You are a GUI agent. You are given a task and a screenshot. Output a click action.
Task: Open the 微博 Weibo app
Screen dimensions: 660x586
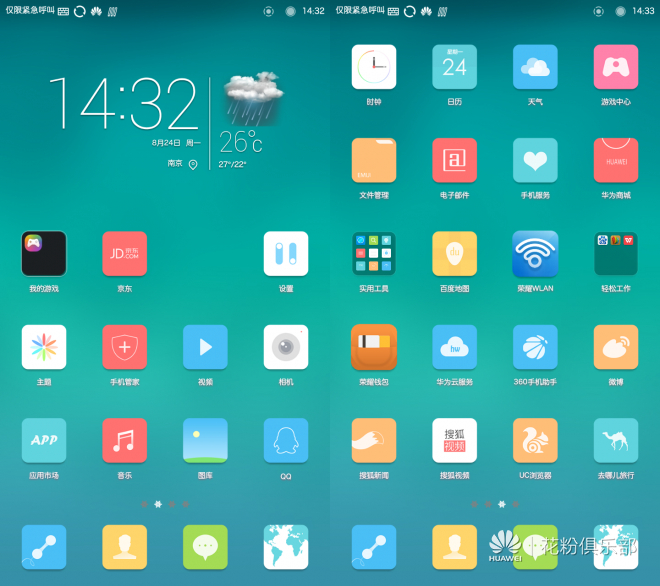click(616, 347)
